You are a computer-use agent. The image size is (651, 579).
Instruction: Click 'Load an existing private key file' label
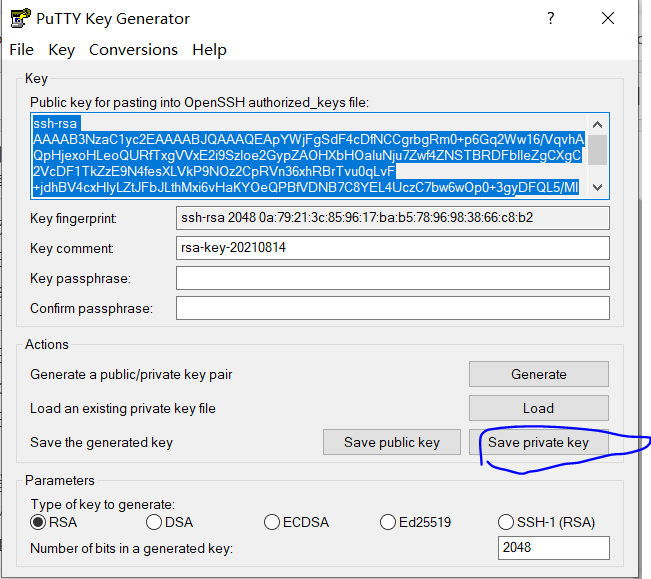(123, 408)
